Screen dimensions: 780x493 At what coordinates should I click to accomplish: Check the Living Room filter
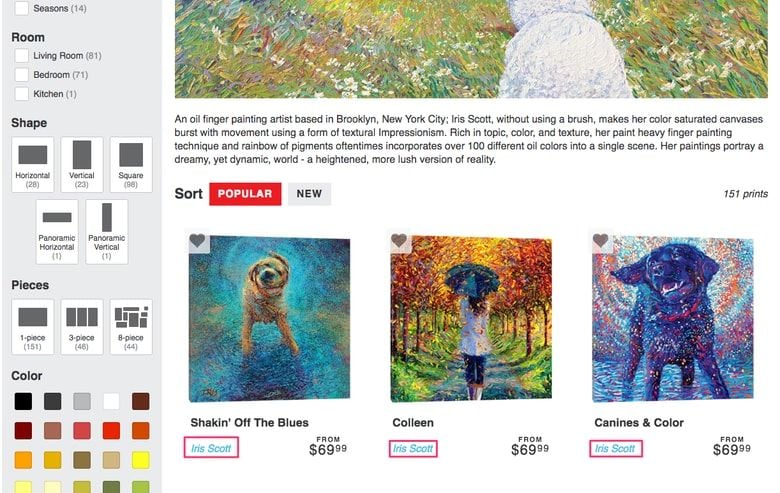[x=21, y=56]
